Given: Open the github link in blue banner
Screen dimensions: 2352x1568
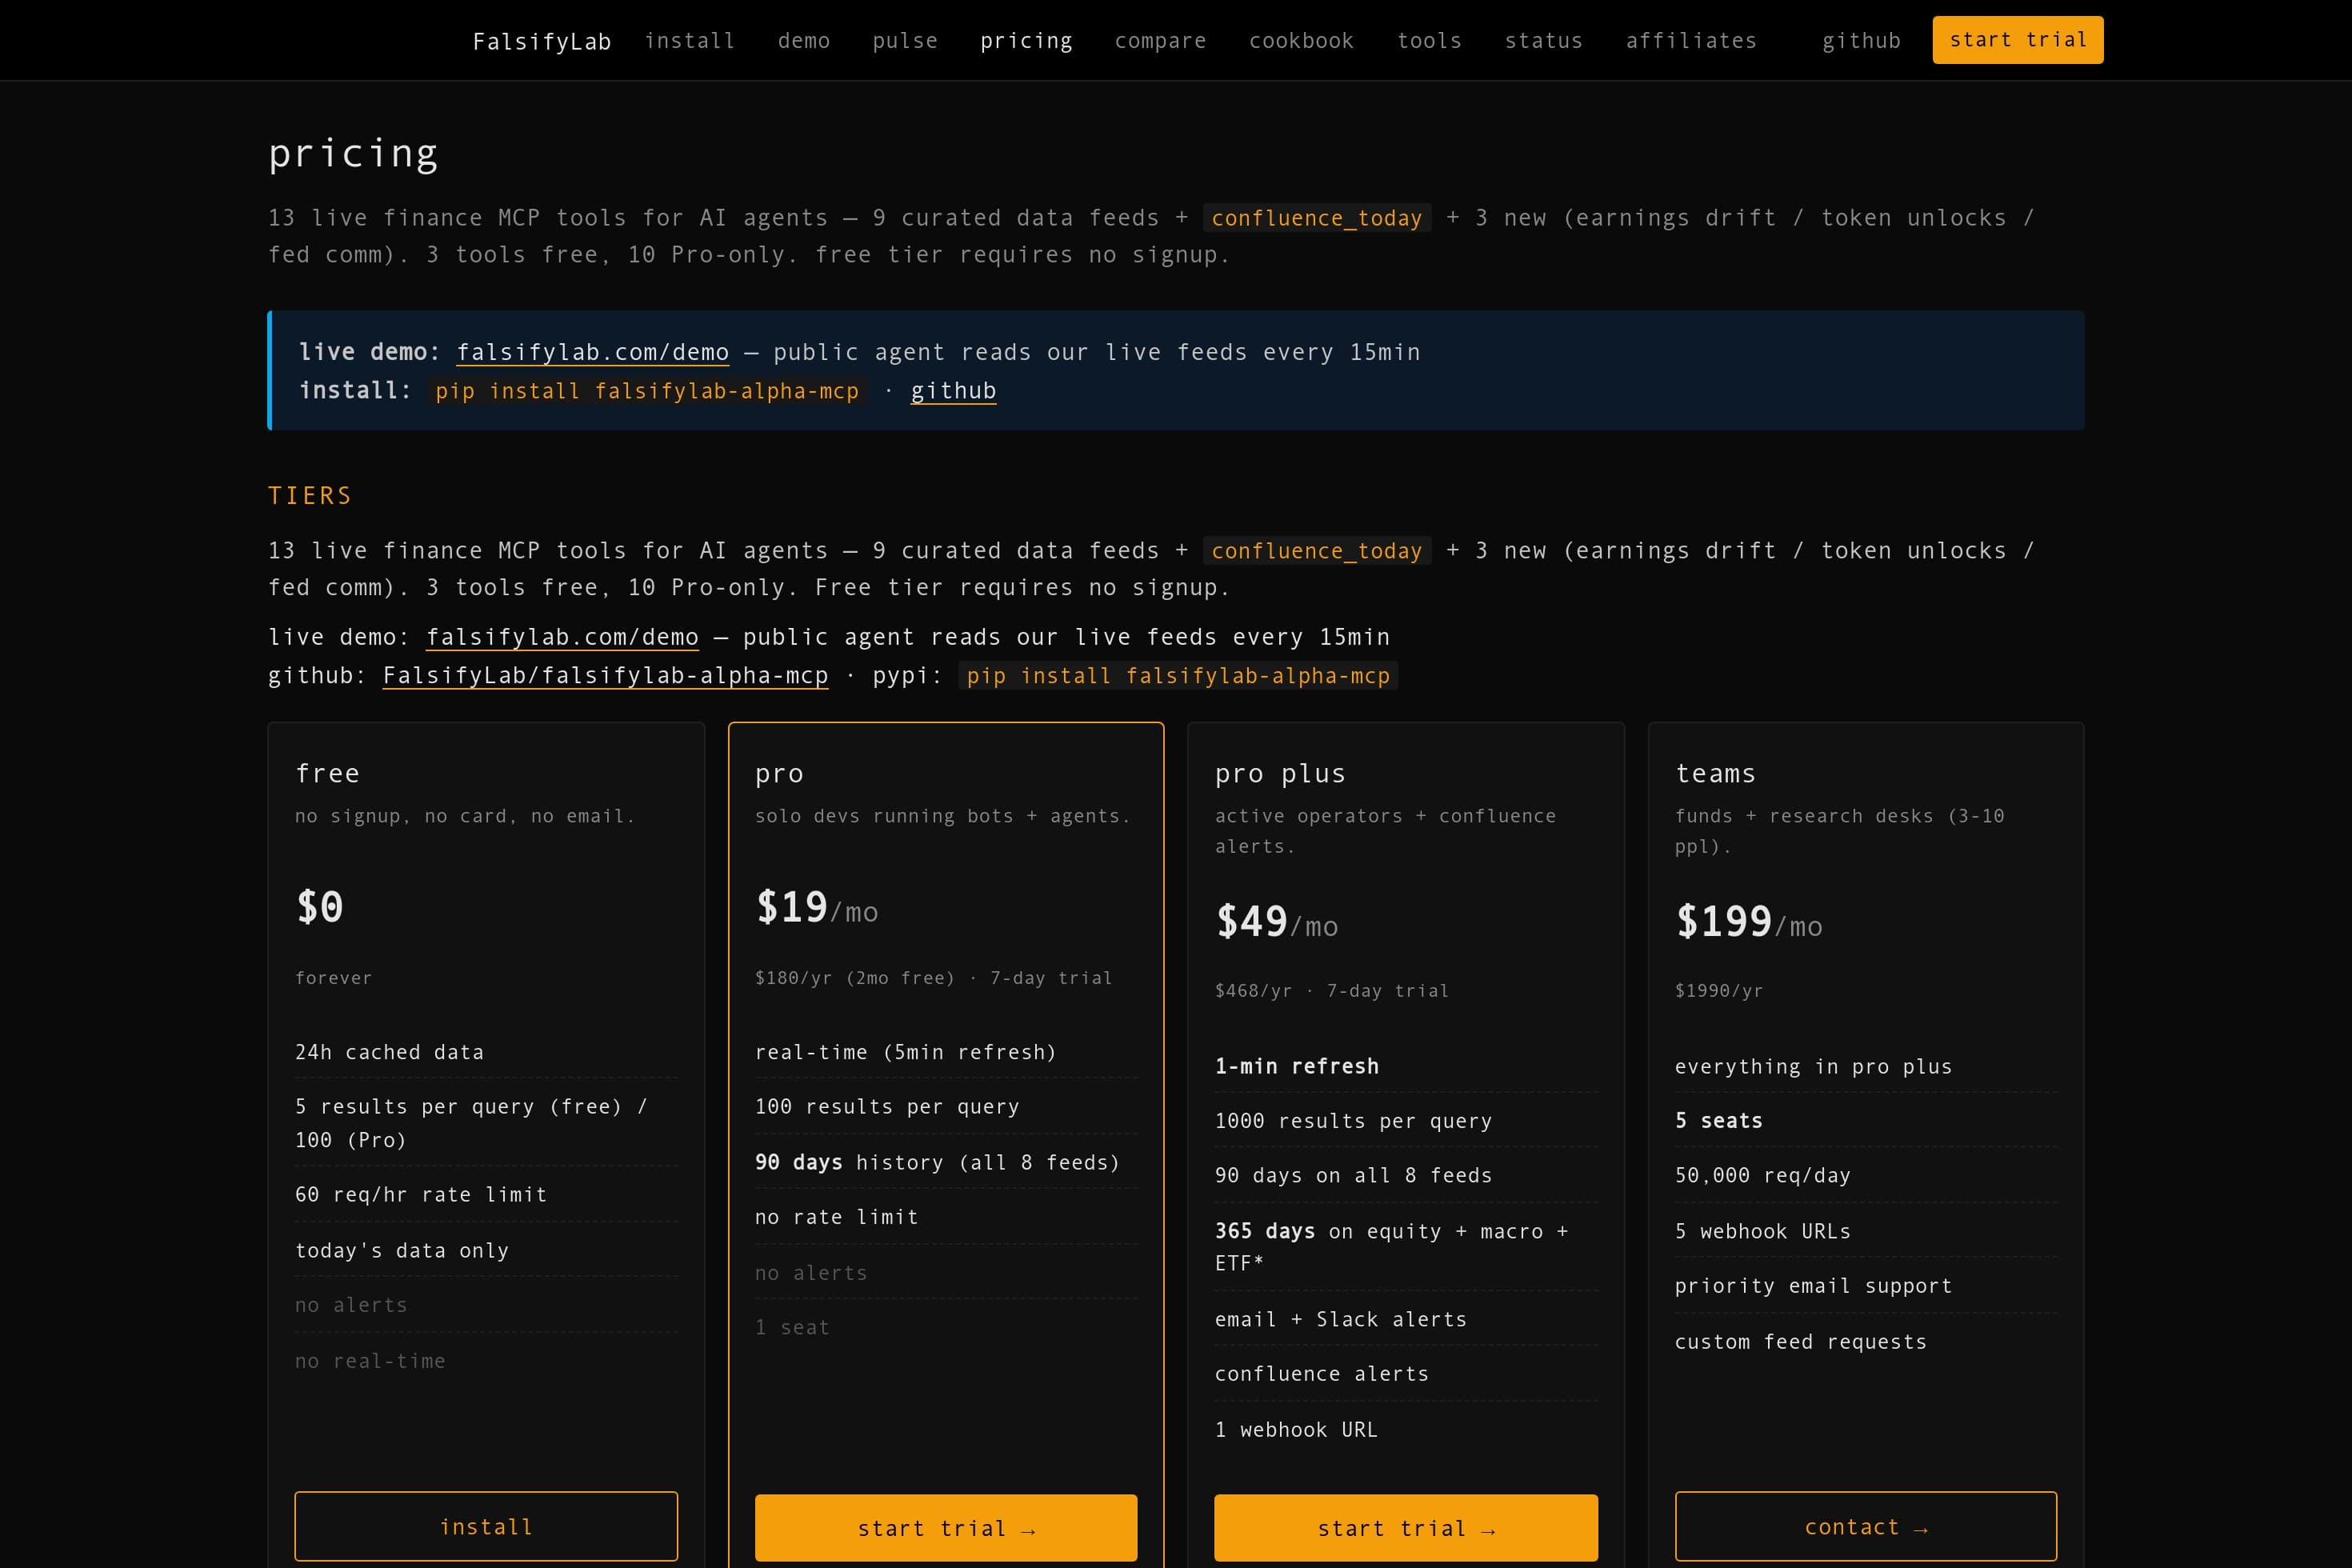Looking at the screenshot, I should [953, 391].
